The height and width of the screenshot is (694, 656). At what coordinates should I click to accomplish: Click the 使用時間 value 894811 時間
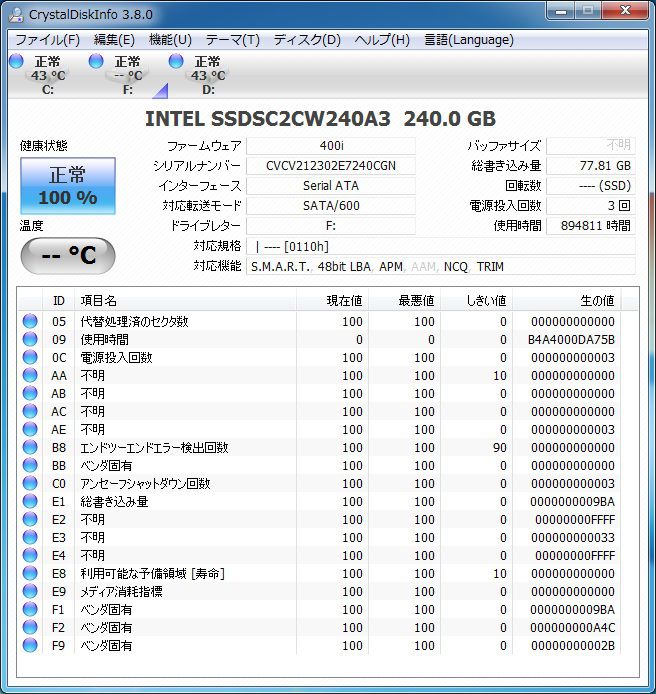click(x=591, y=226)
